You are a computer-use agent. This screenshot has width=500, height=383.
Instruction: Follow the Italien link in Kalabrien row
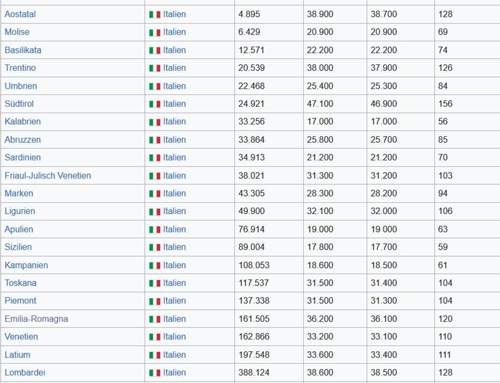point(174,121)
